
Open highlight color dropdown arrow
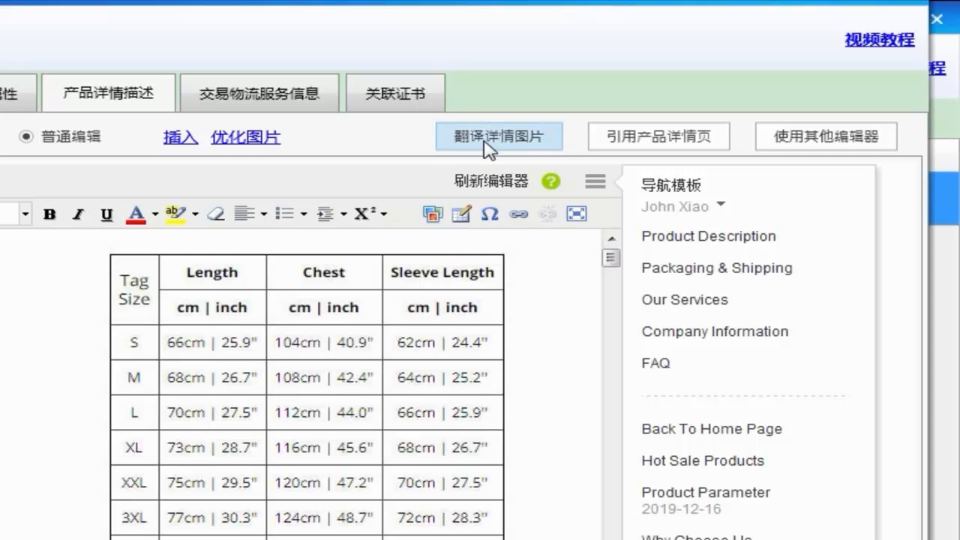pyautogui.click(x=195, y=214)
